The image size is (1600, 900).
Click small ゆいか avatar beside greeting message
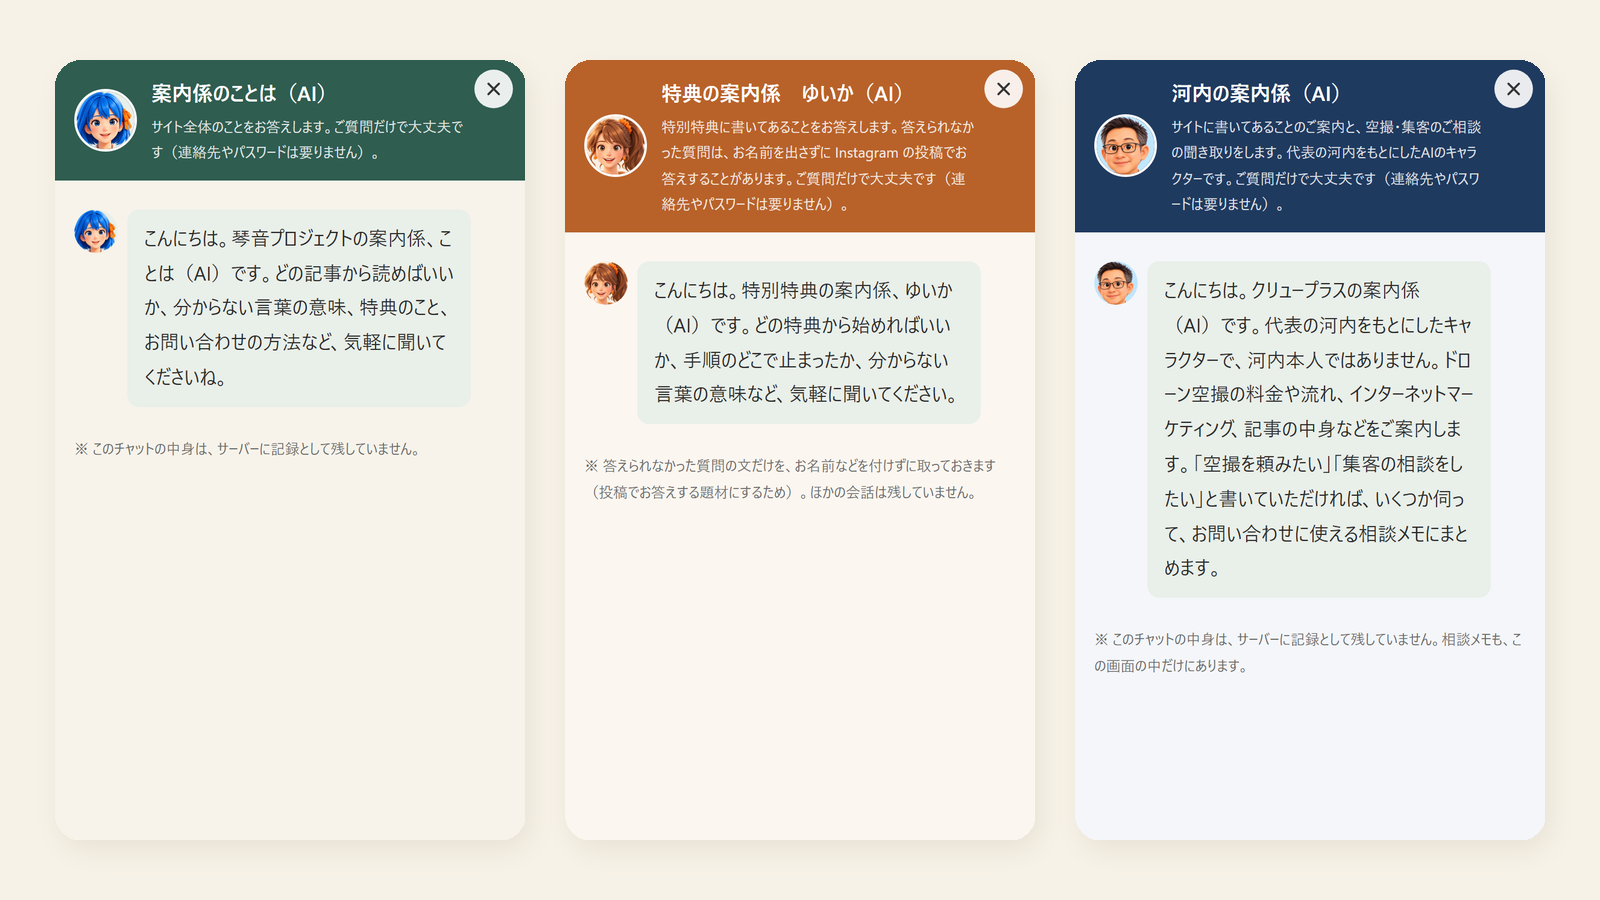[x=606, y=283]
